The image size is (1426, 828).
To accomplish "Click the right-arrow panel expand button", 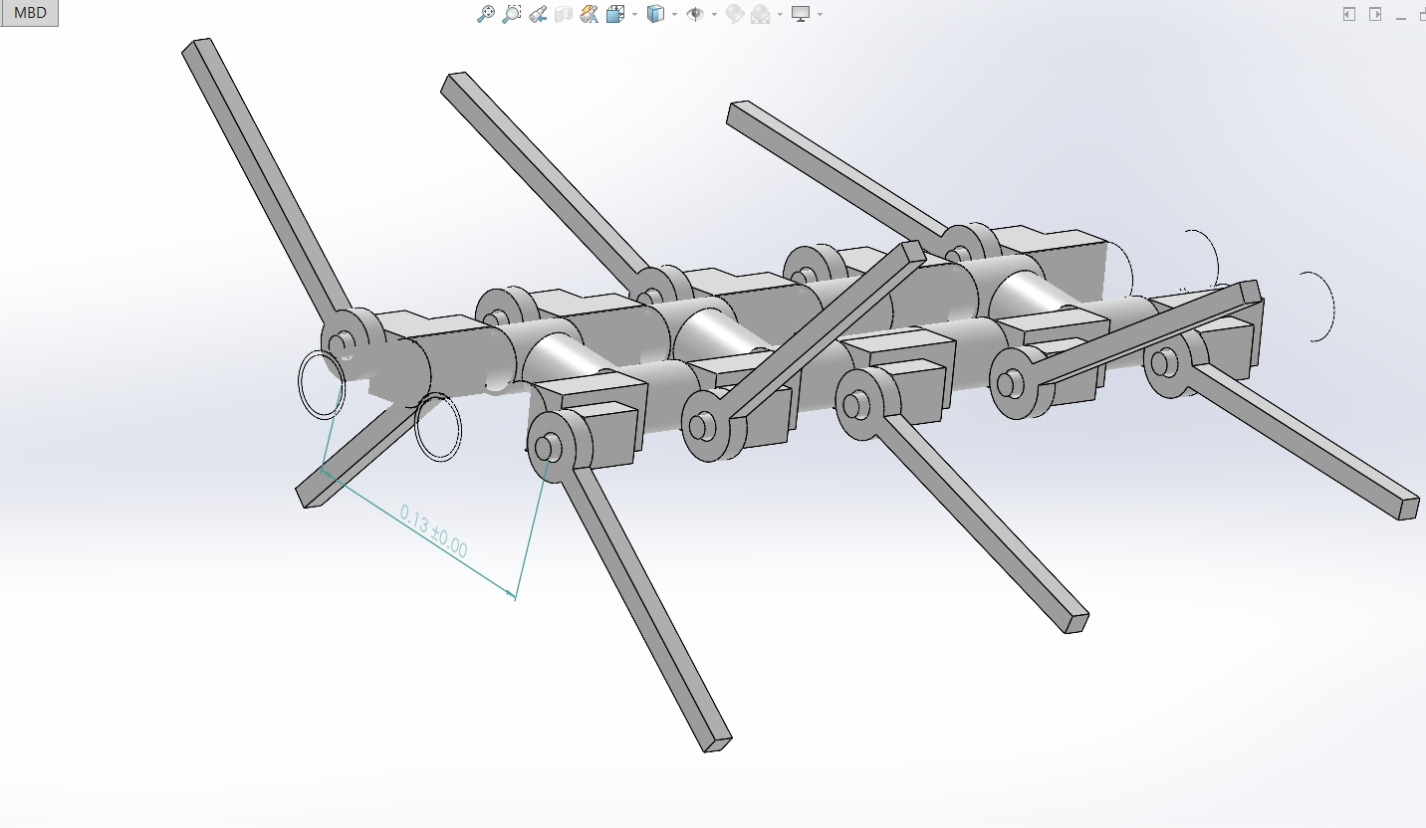I will [x=1375, y=14].
